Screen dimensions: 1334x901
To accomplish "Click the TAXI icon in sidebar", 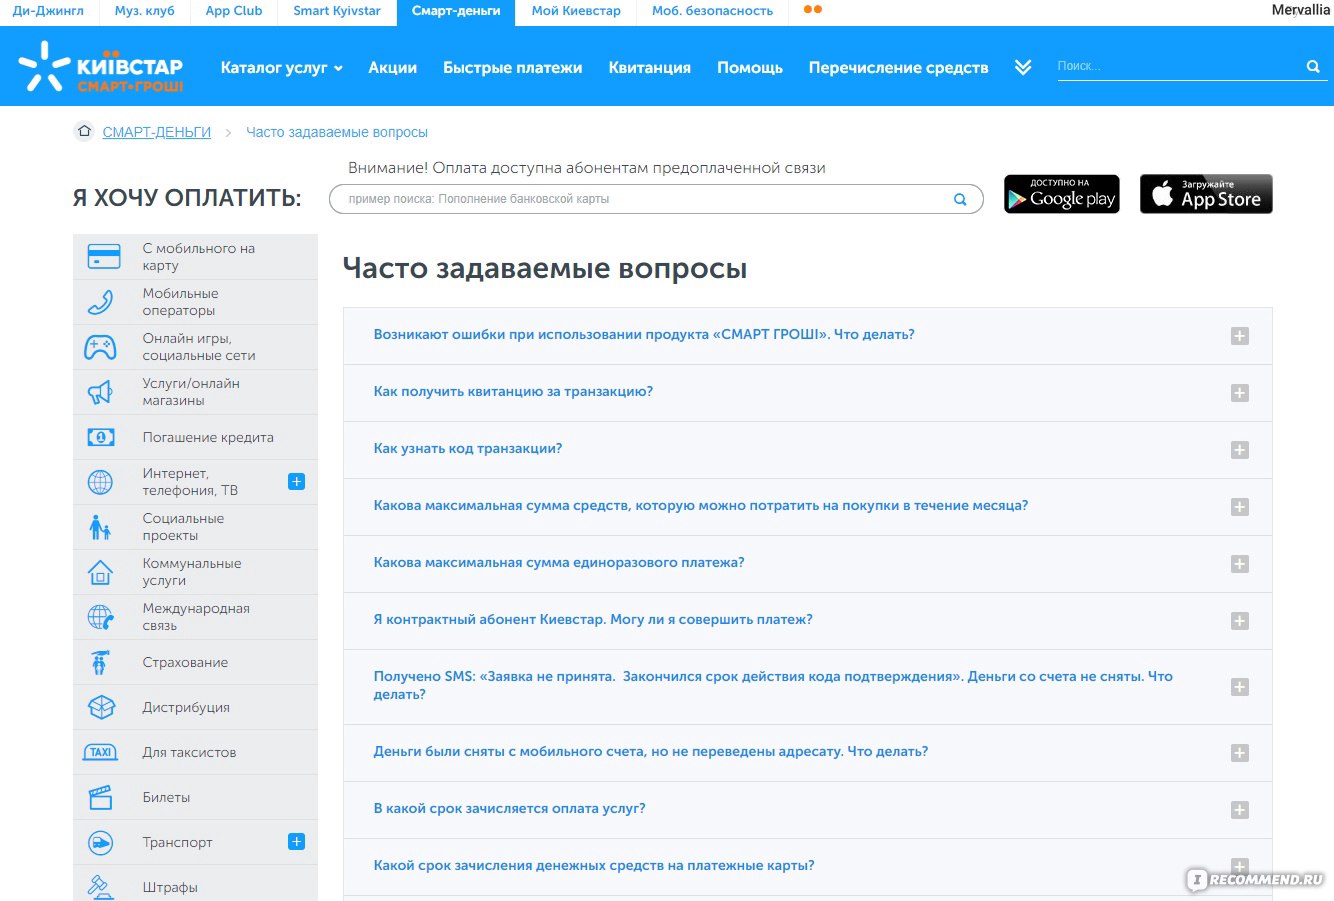I will coord(100,752).
